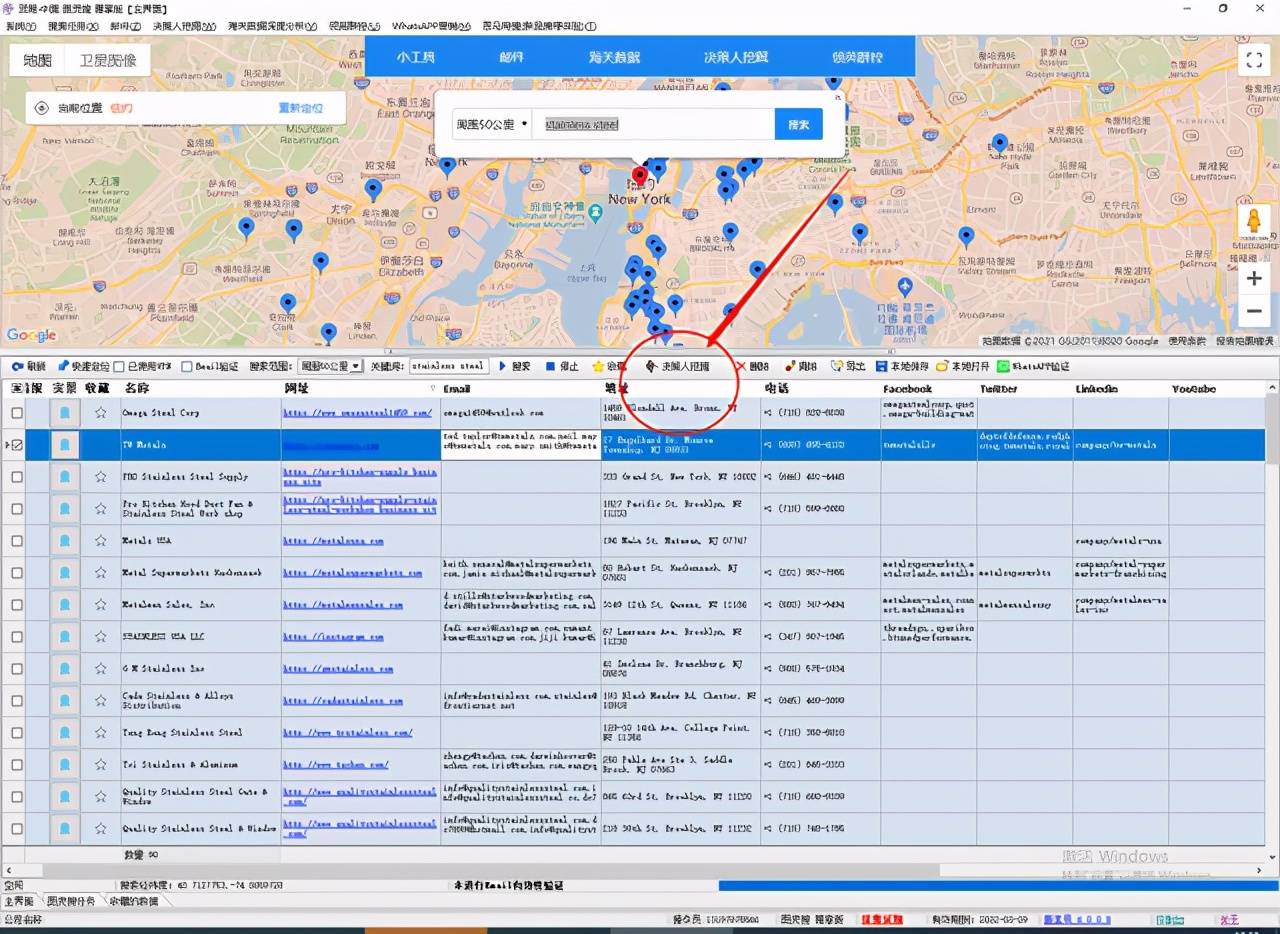The image size is (1280, 934).
Task: Click the 关键词 keyword input field
Action: [x=449, y=367]
